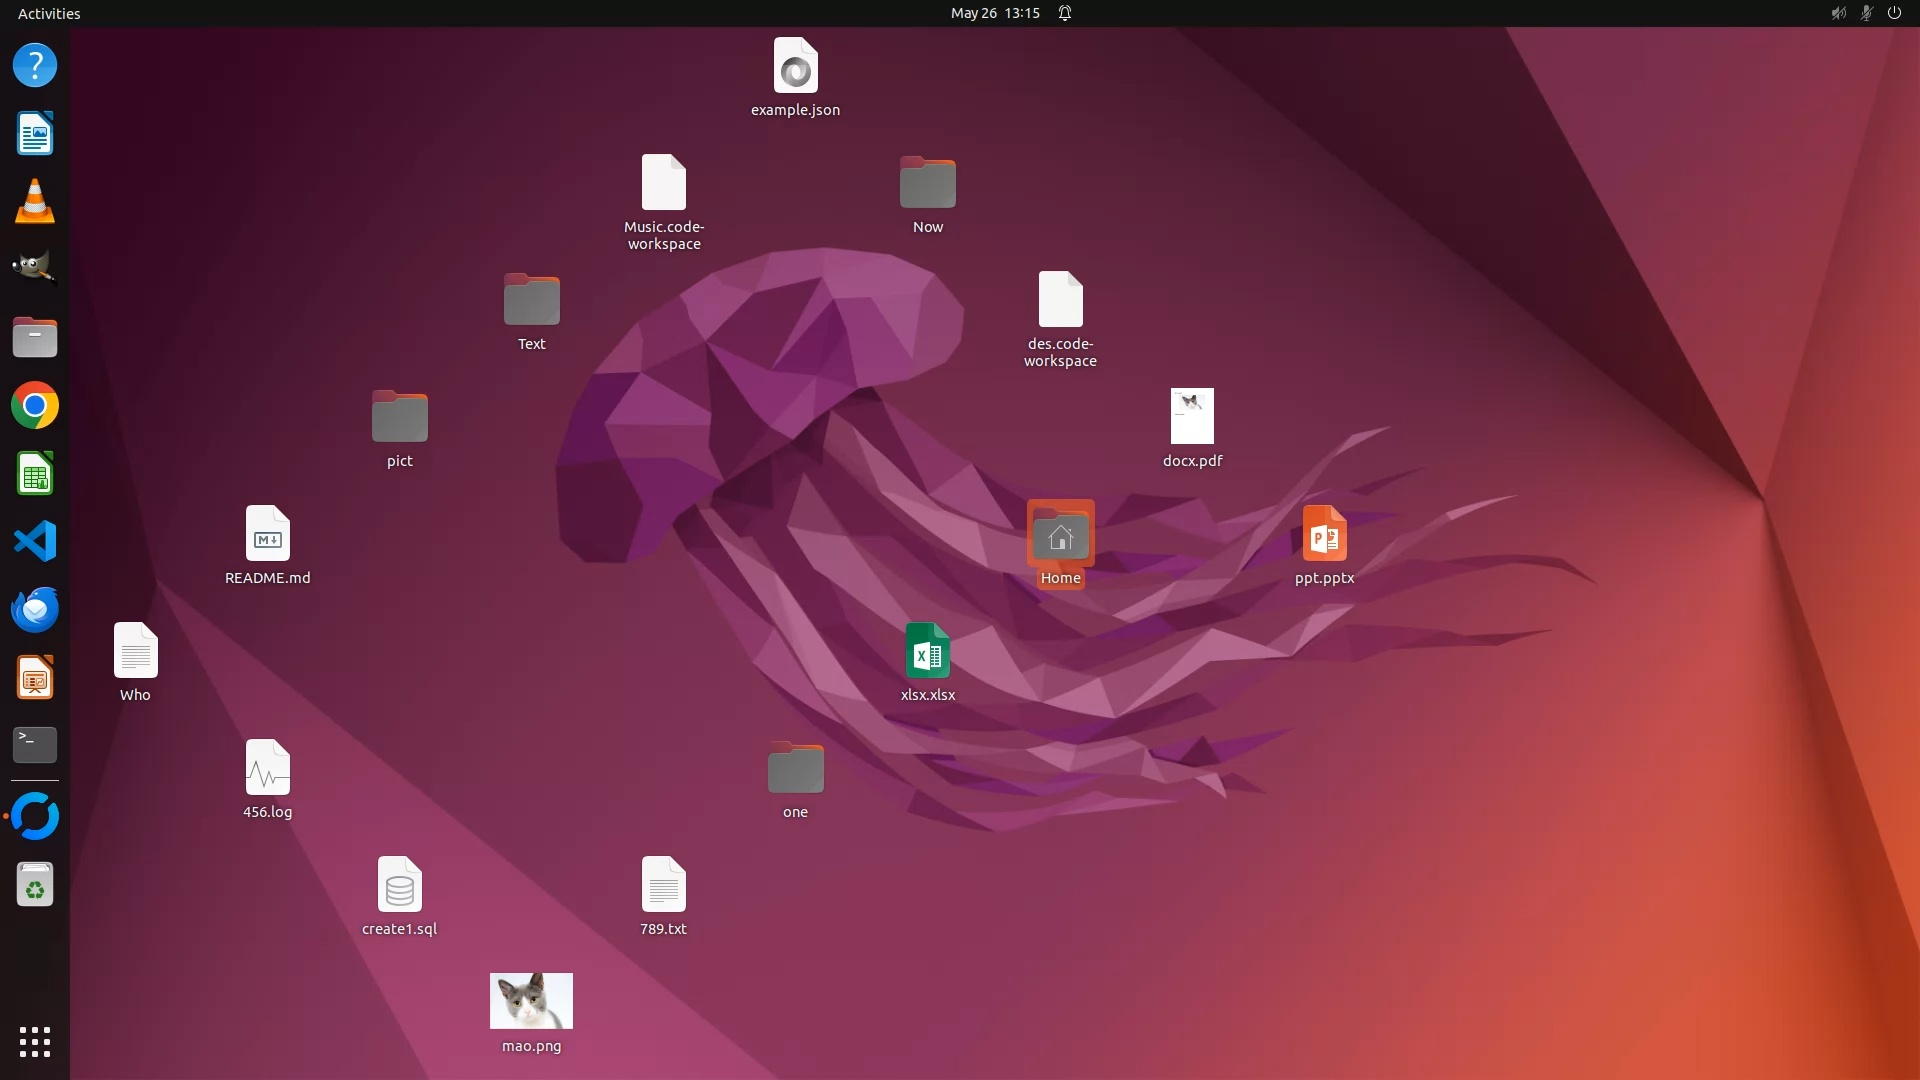This screenshot has width=1920, height=1080.
Task: Select the mao.png cat thumbnail
Action: point(531,1001)
